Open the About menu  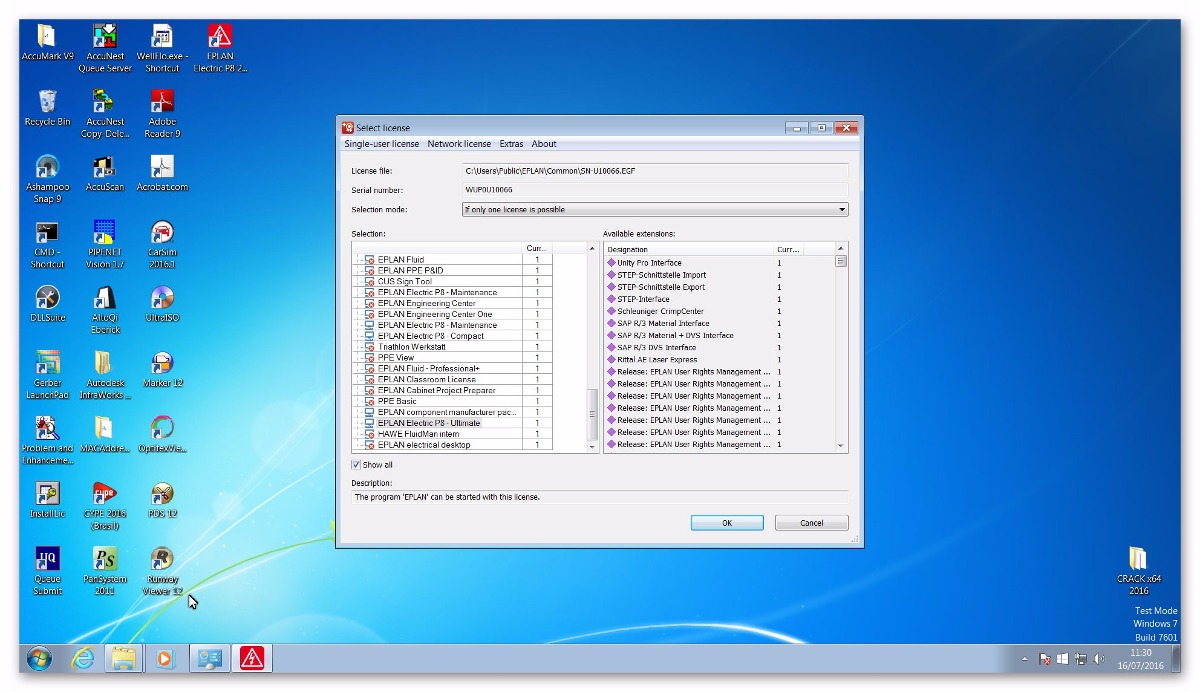point(544,144)
